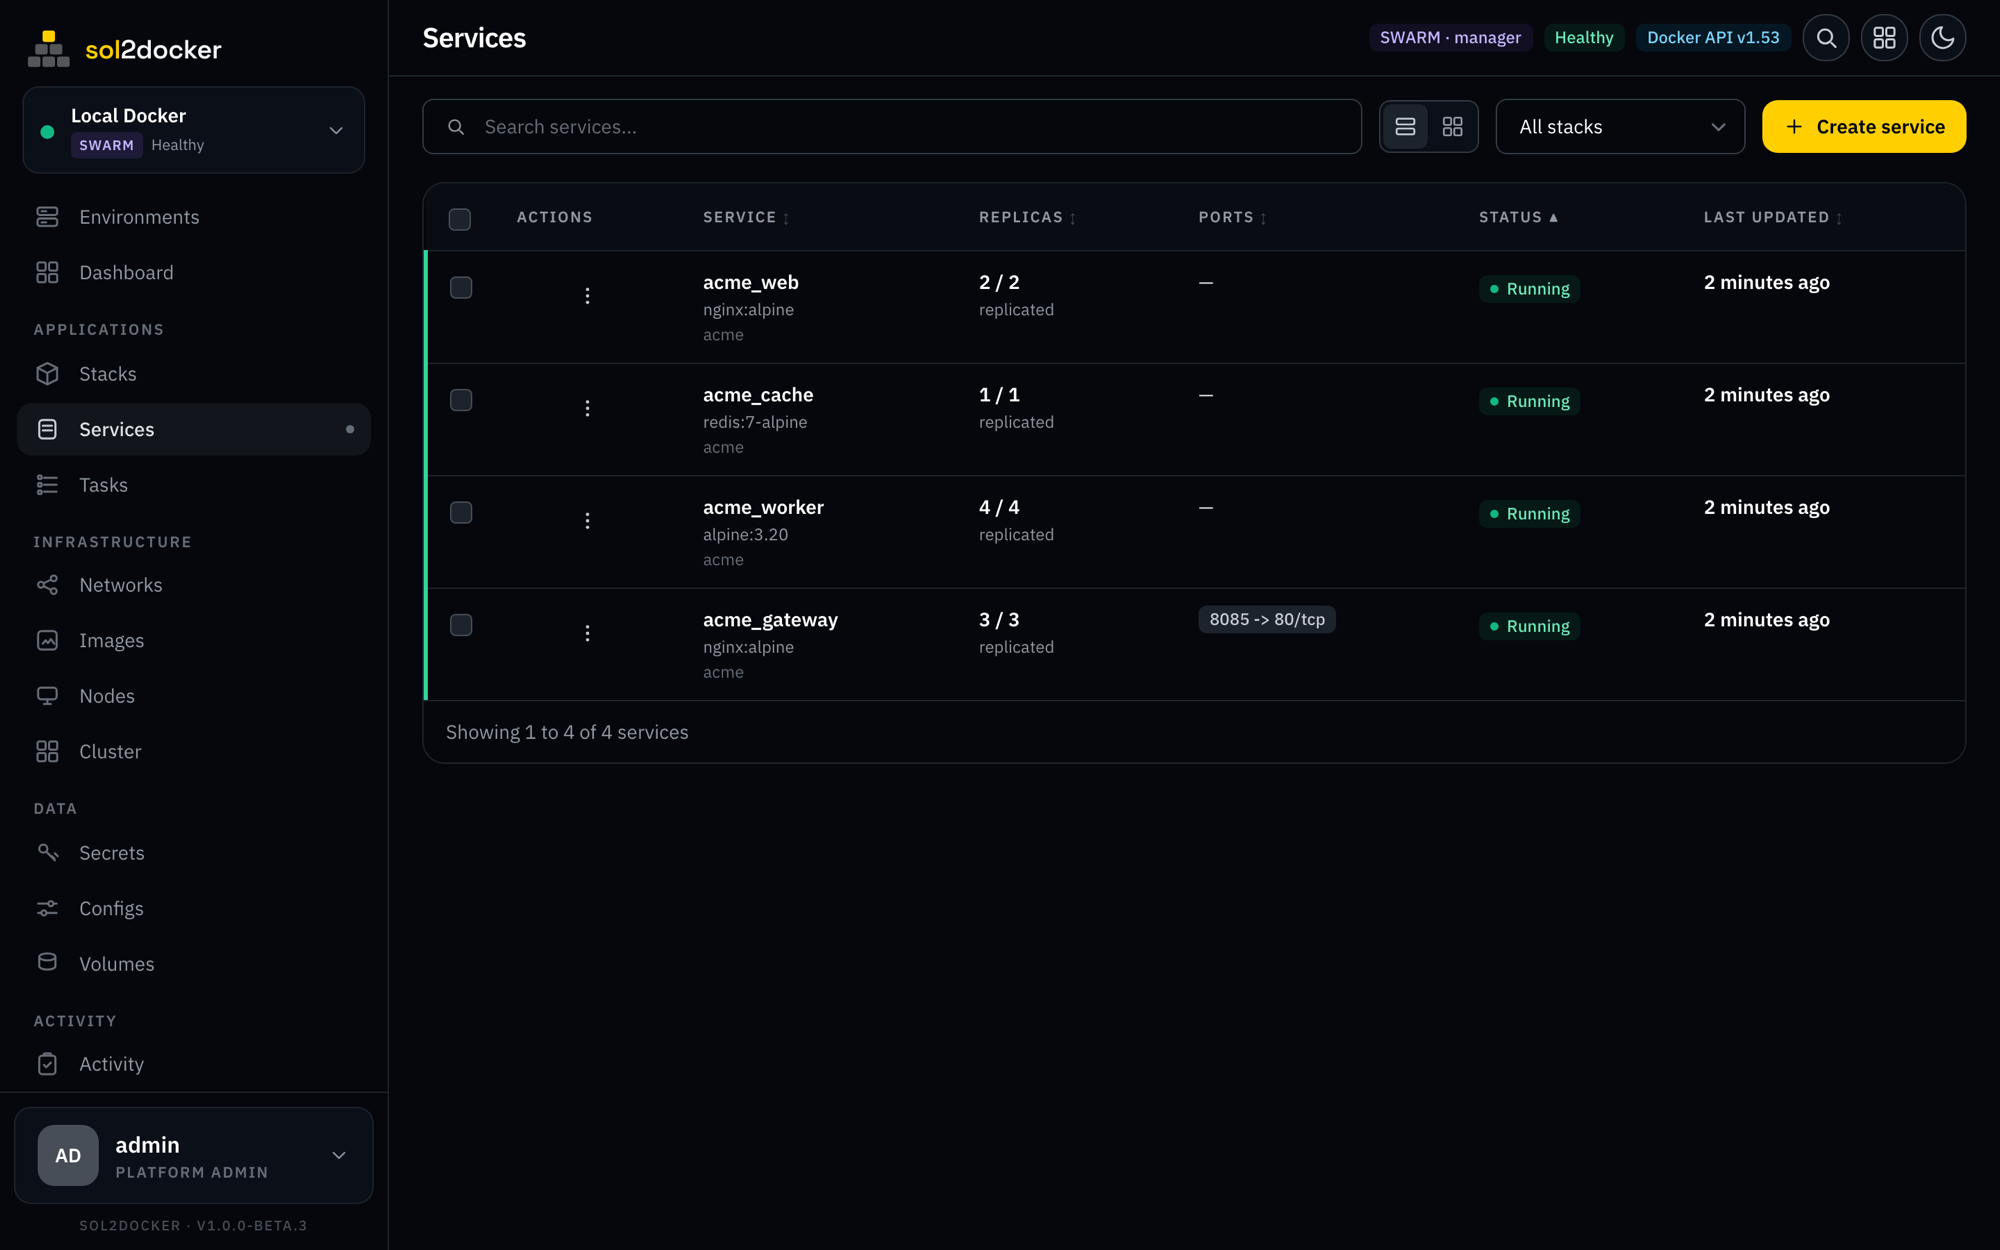Select the acme_gateway row checkbox
This screenshot has width=2000, height=1250.
pyautogui.click(x=461, y=625)
